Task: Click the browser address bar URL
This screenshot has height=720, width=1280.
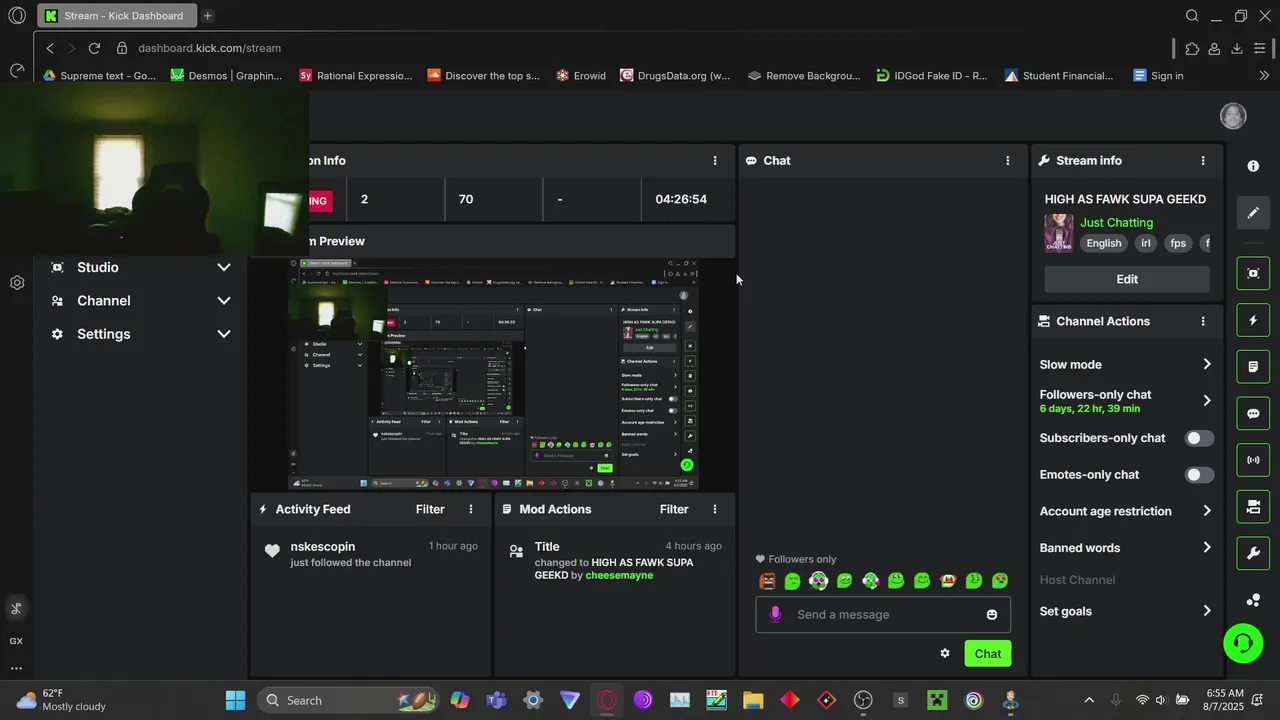Action: (209, 48)
